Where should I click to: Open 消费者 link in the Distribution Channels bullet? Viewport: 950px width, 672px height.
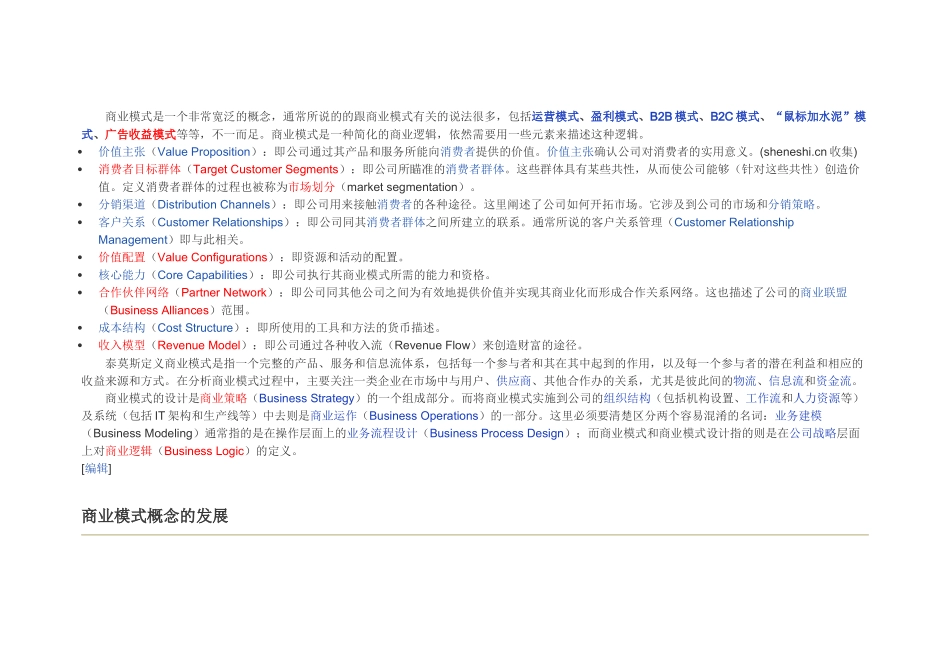pyautogui.click(x=394, y=204)
